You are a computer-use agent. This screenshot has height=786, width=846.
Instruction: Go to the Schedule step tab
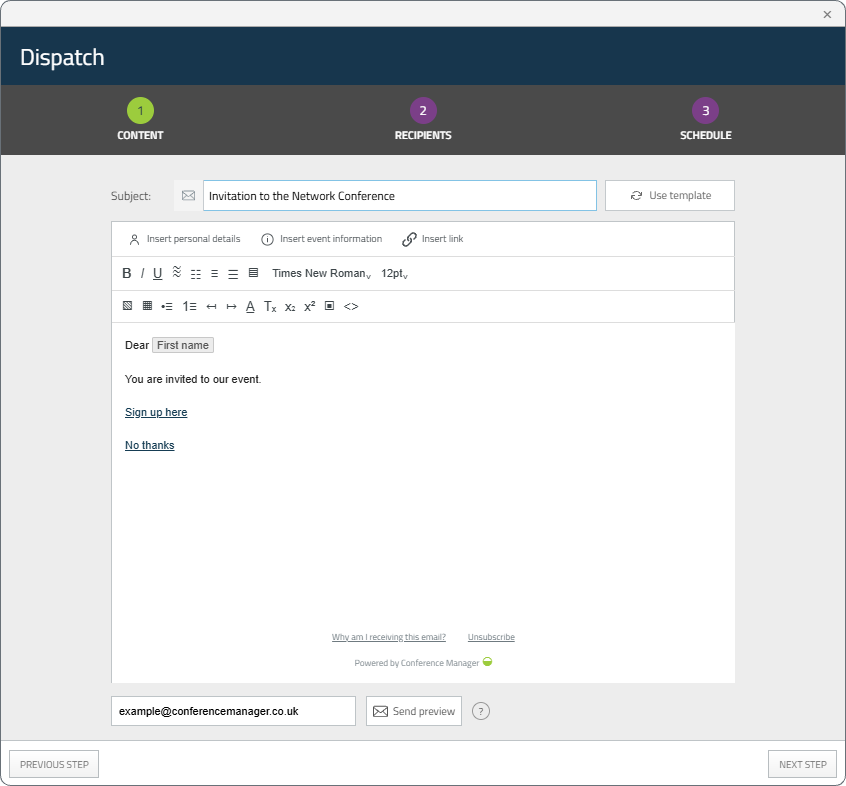706,120
